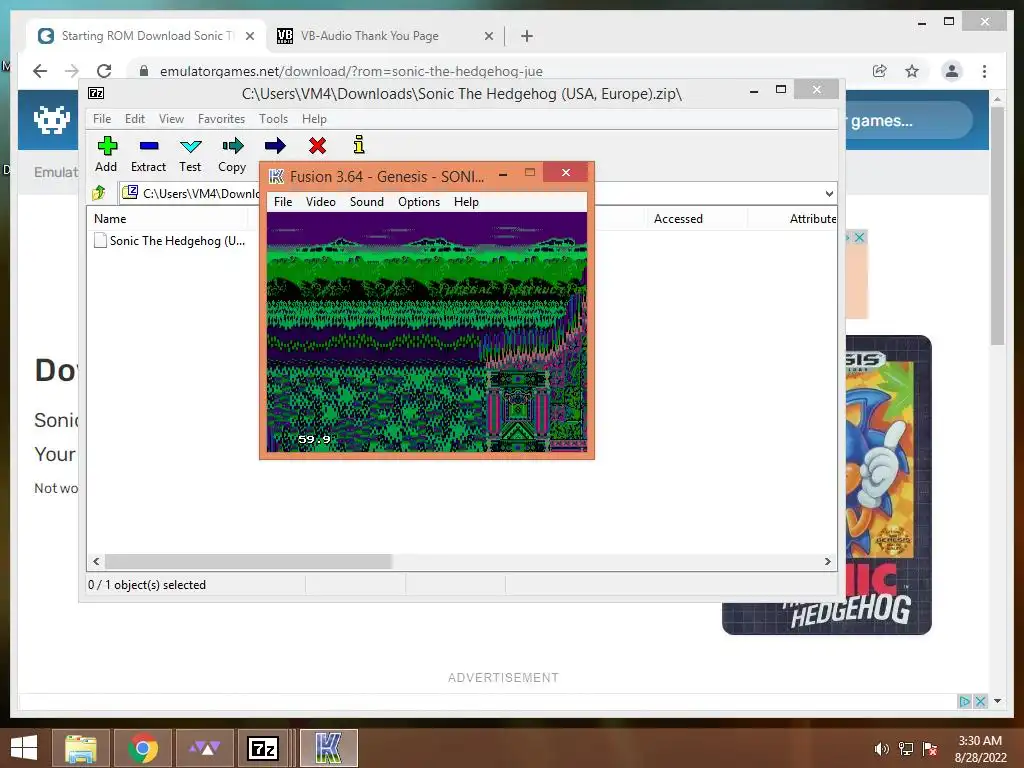The image size is (1024, 768).
Task: Open the Tools menu in 7-Zip
Action: coord(273,119)
